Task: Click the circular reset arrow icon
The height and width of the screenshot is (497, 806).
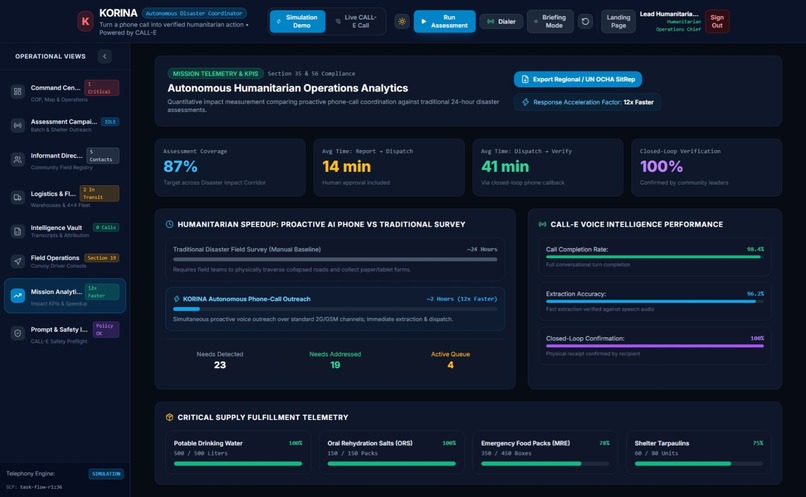Action: pyautogui.click(x=585, y=21)
